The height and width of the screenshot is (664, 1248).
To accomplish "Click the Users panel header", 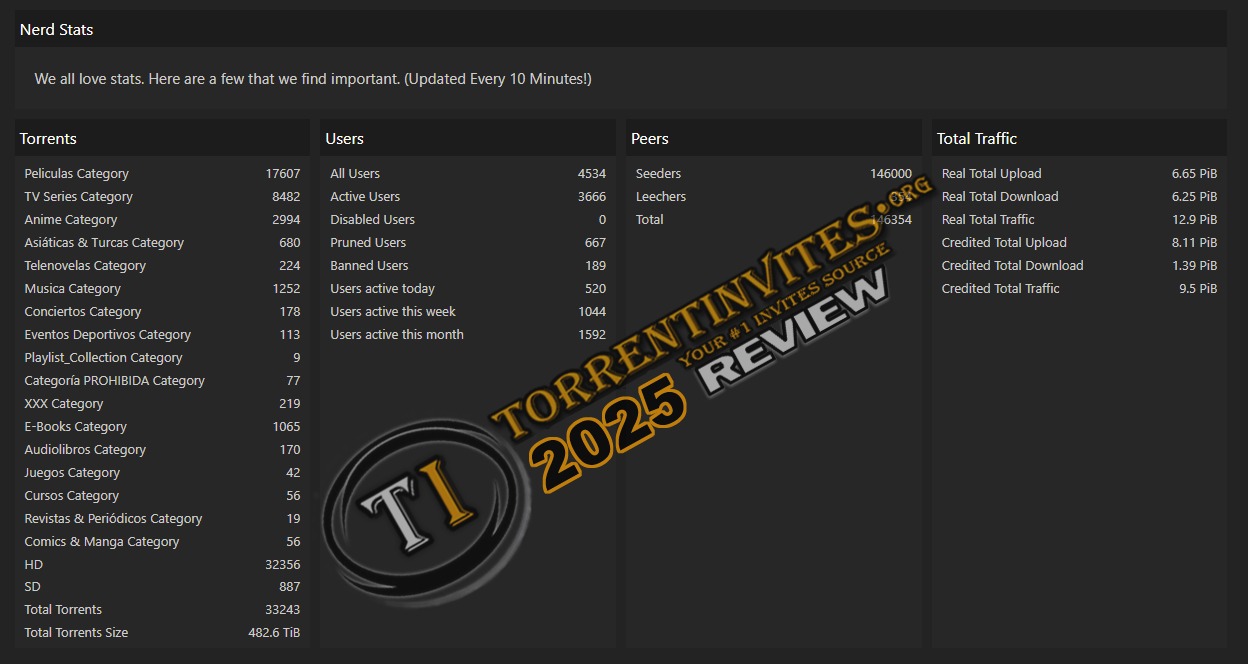I will 345,139.
